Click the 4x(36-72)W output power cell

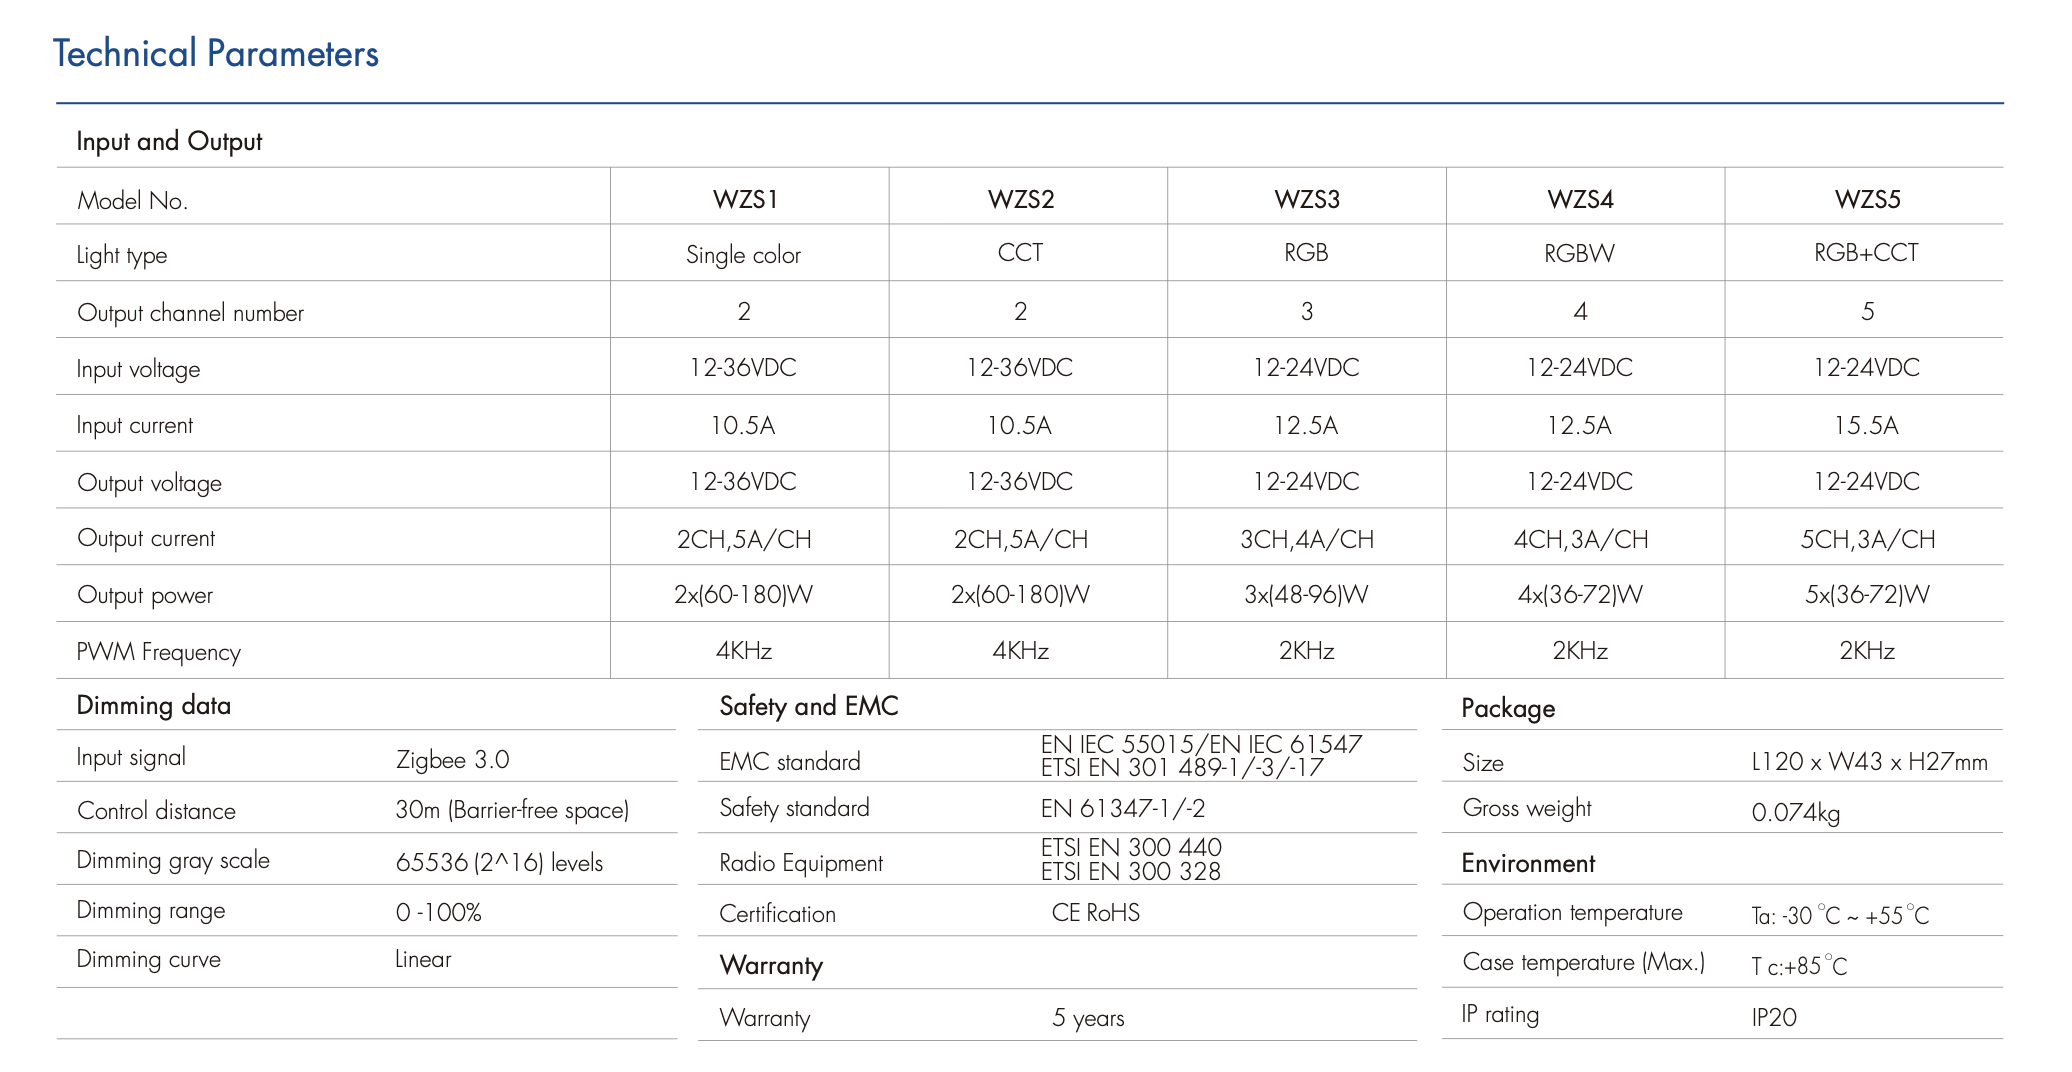pos(1579,595)
